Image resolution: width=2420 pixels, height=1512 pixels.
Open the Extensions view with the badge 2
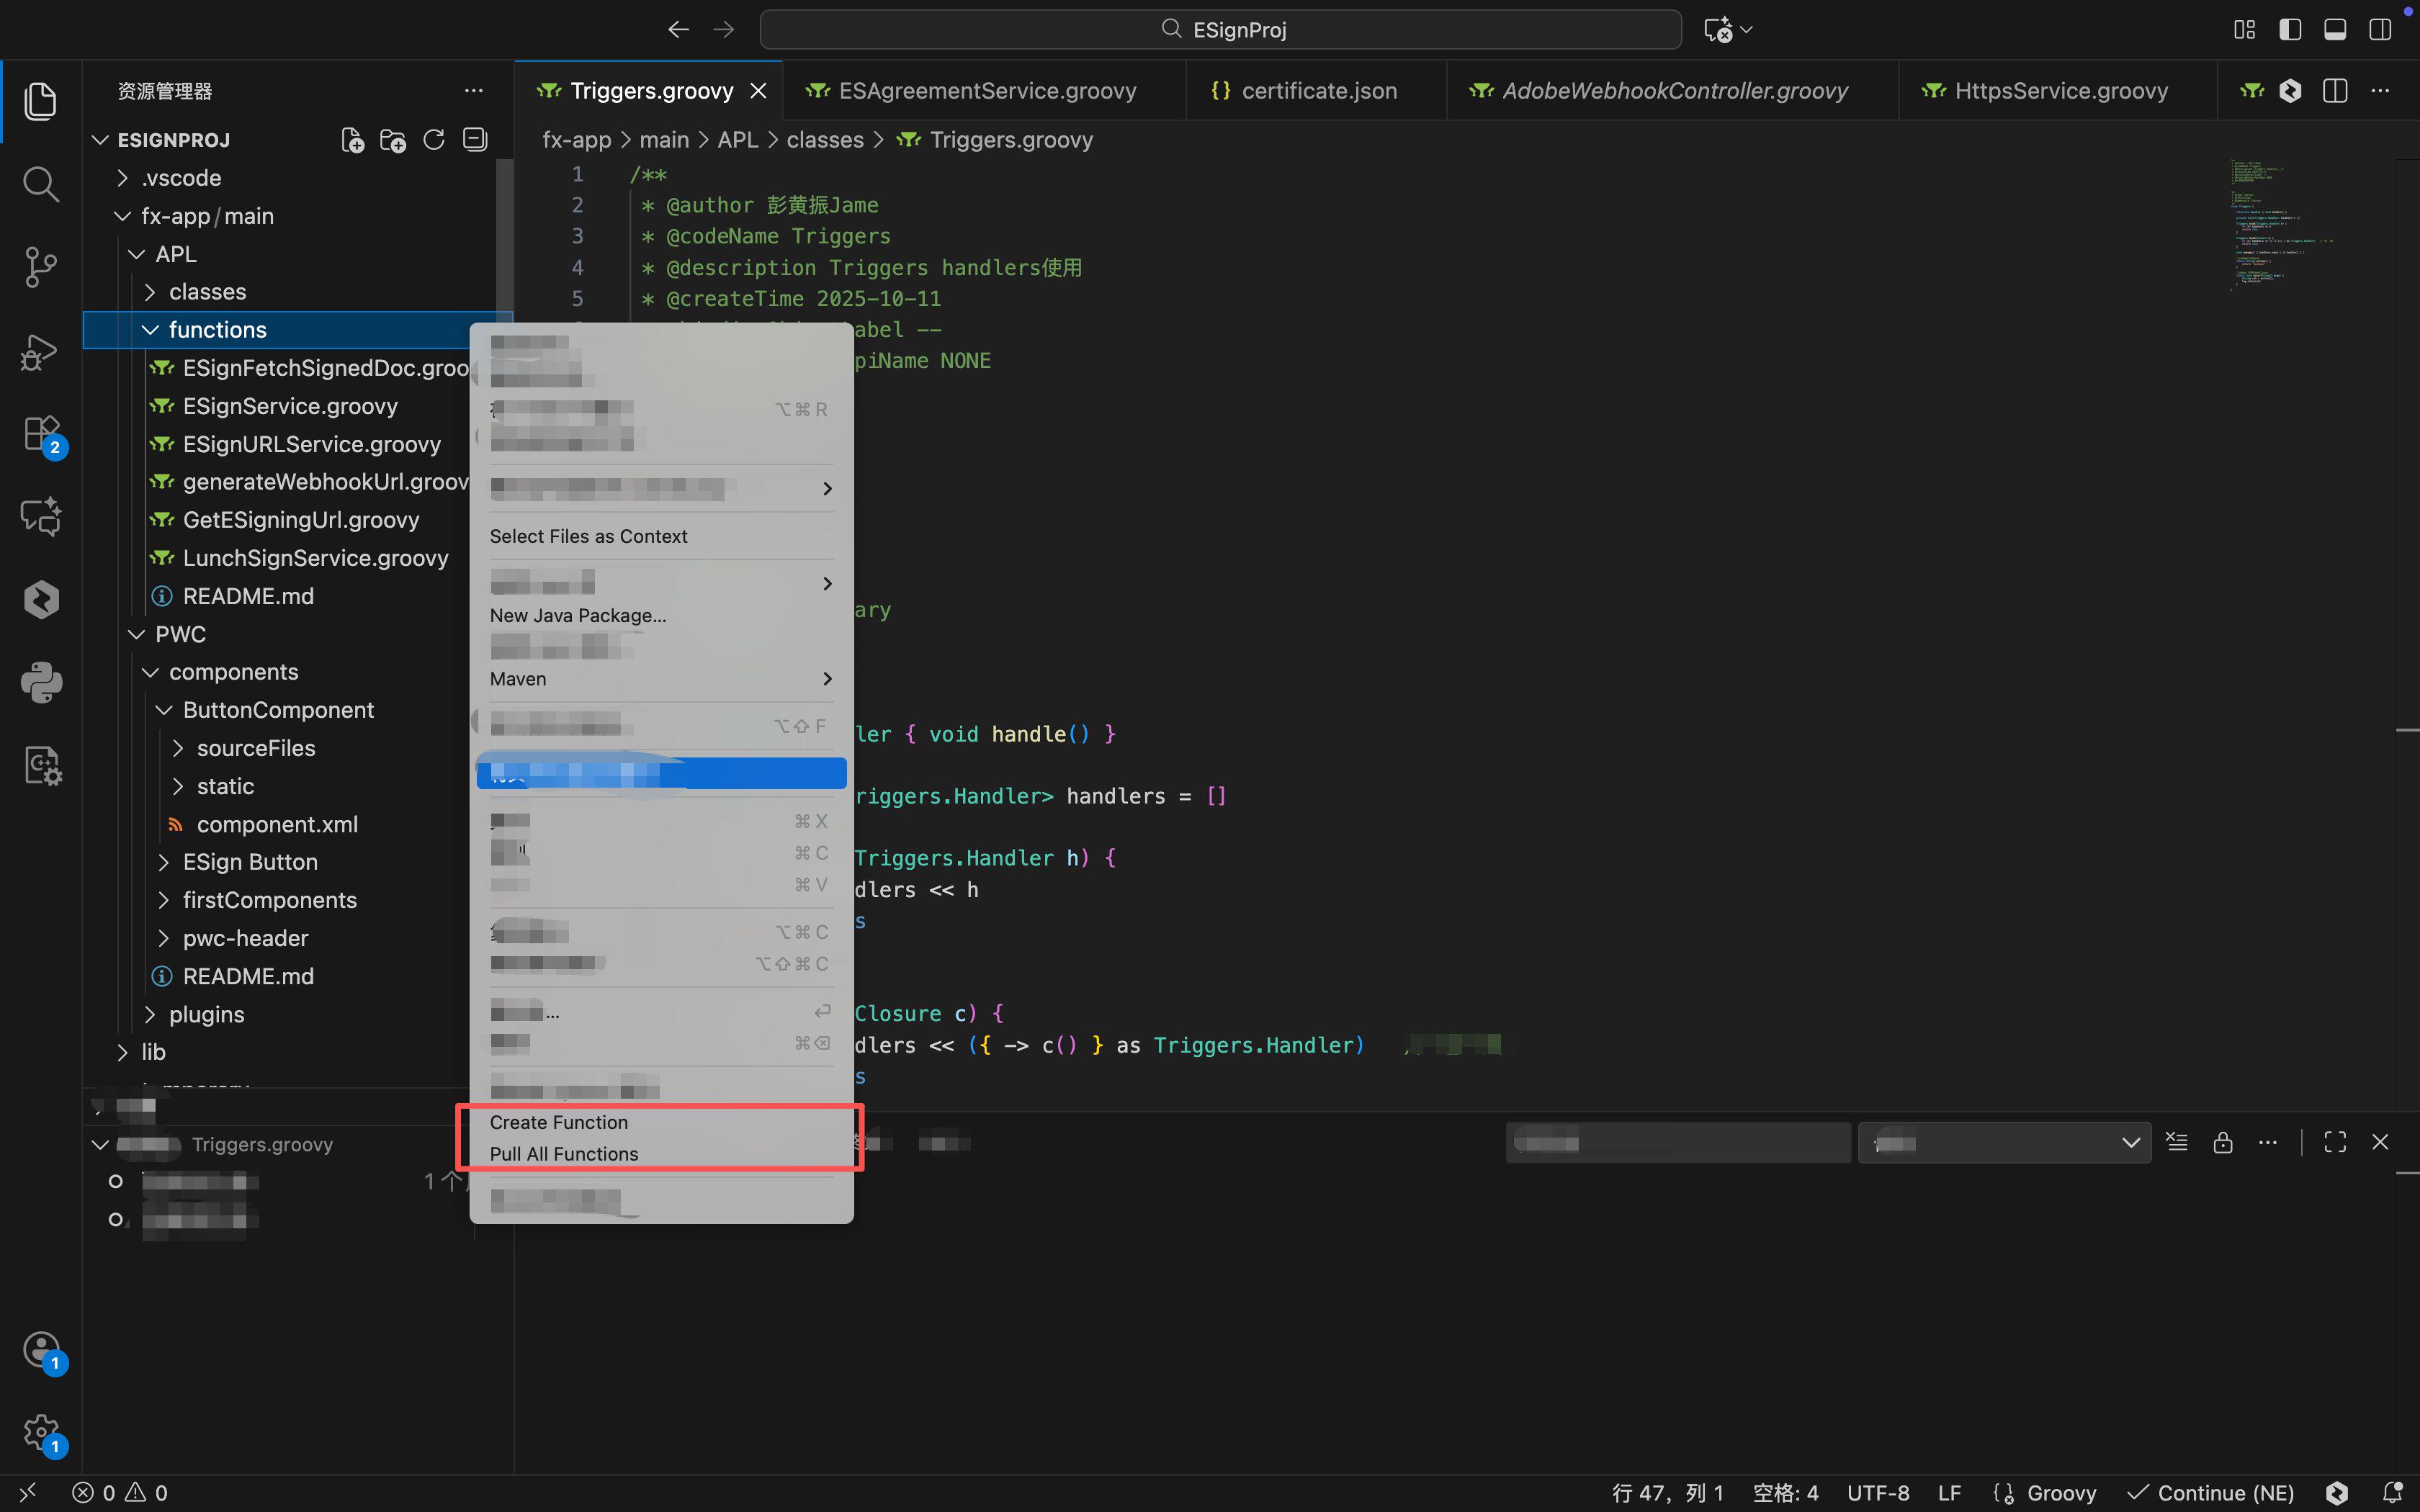click(x=41, y=434)
